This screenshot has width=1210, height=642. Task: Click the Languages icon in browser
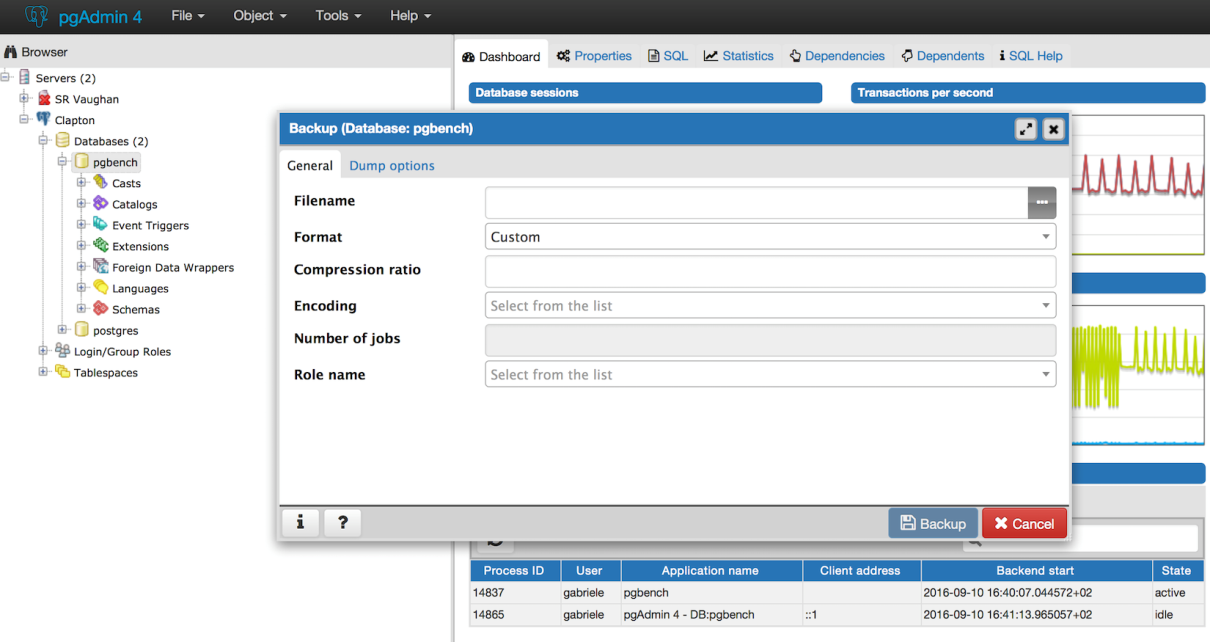[x=100, y=288]
